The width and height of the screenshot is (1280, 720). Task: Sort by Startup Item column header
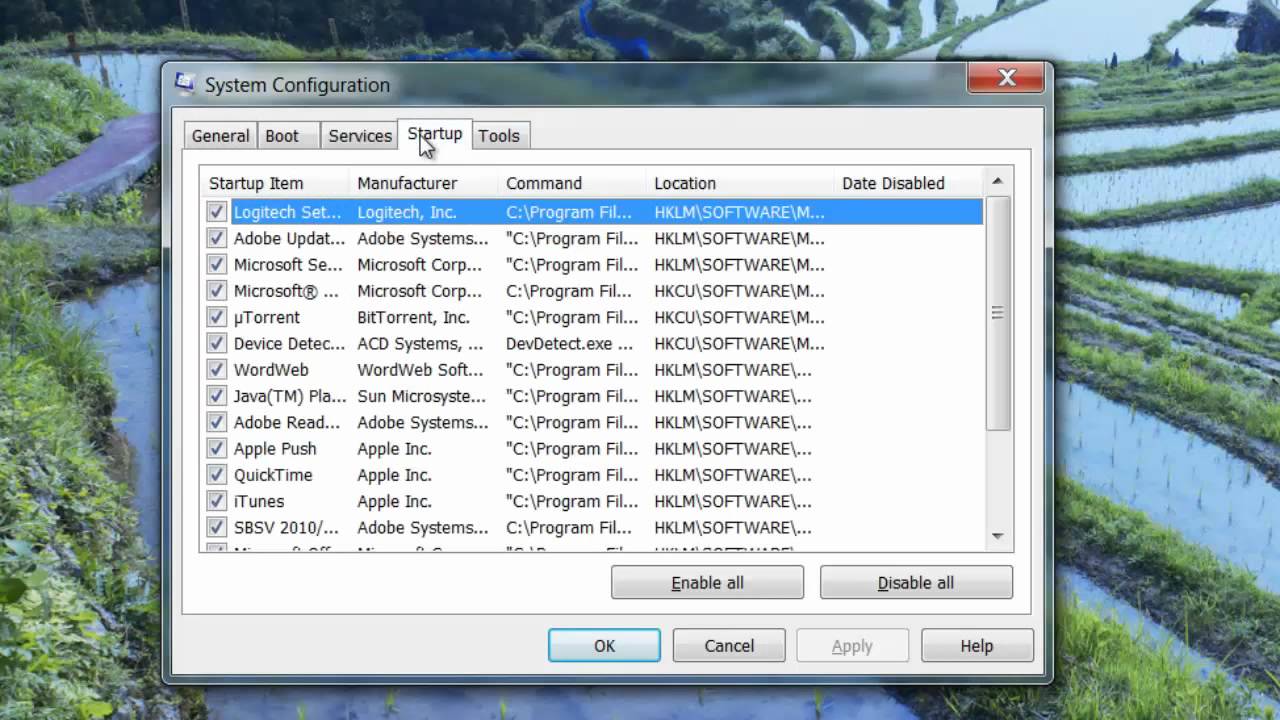click(274, 183)
